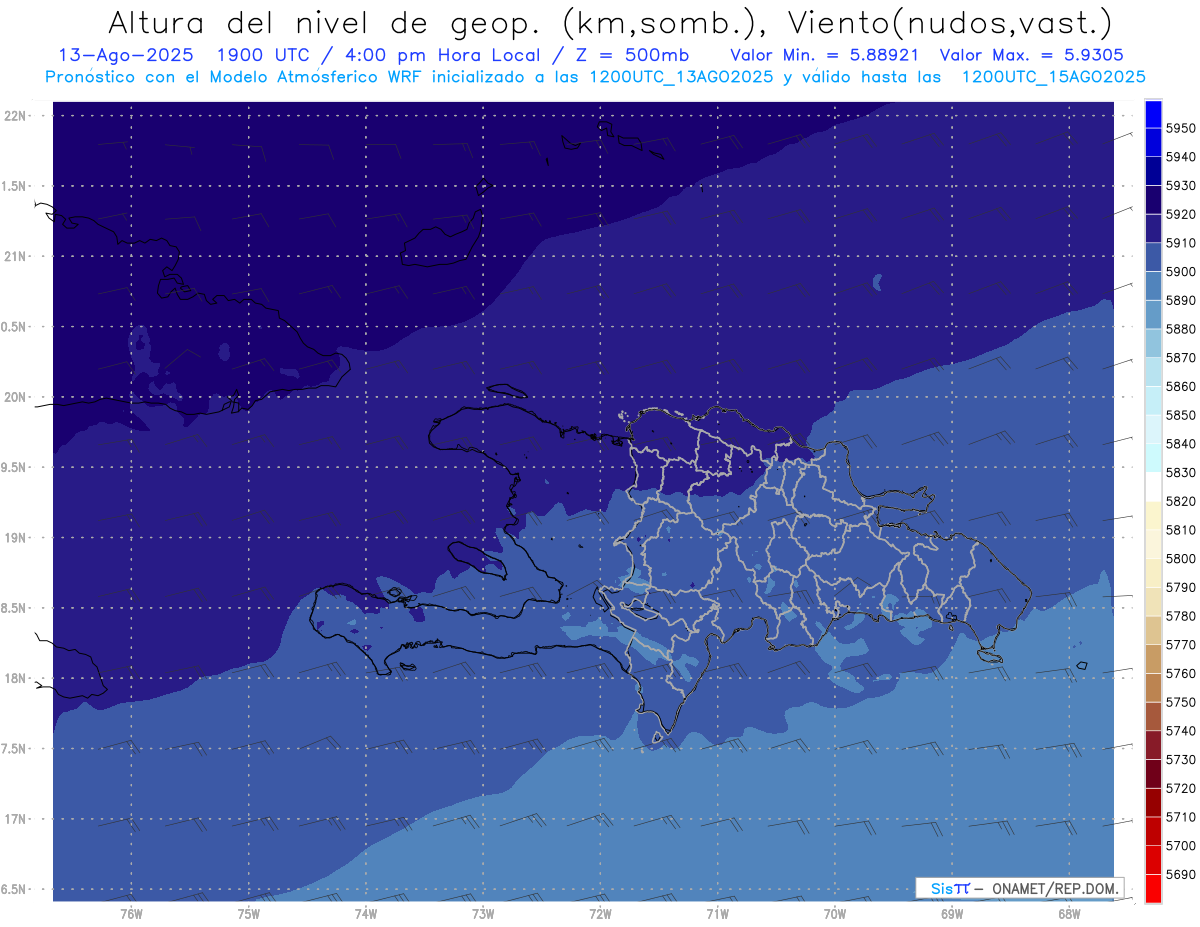Image resolution: width=1200 pixels, height=927 pixels.
Task: Select the colorbar band between 5720 and 5730
Action: [x=1153, y=773]
